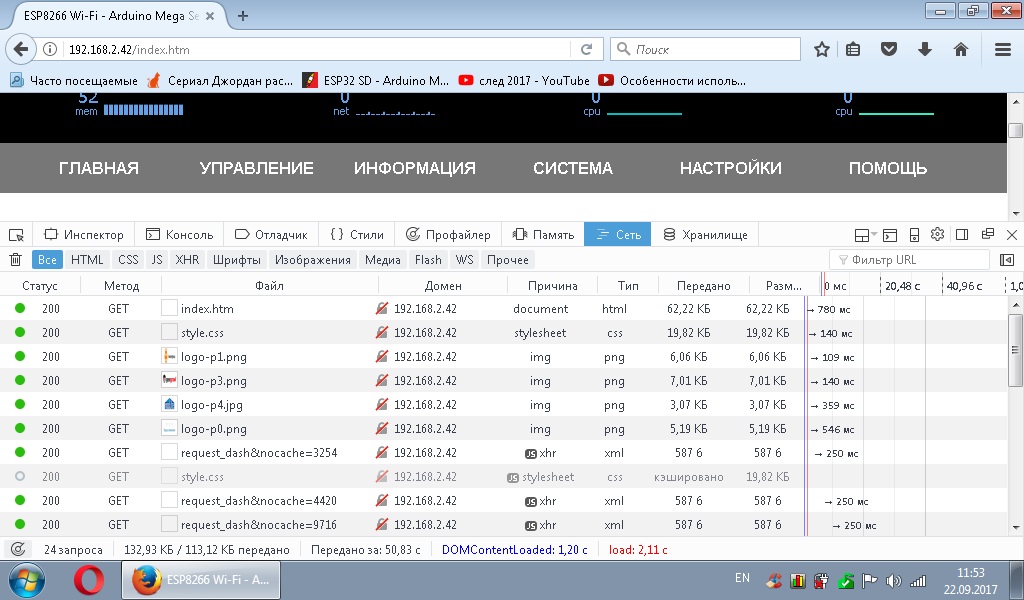Toggle the WS filter button

[464, 260]
